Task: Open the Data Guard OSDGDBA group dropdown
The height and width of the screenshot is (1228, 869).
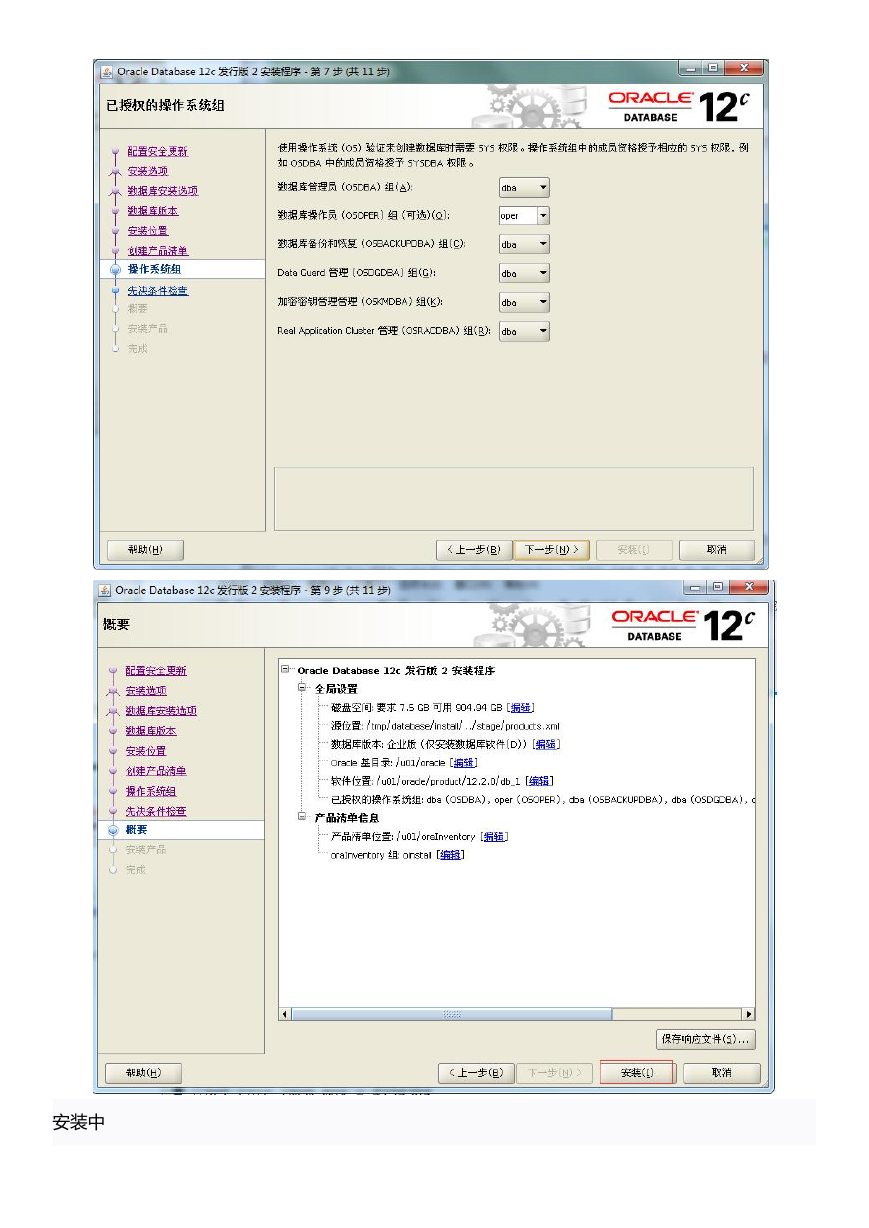Action: tap(525, 273)
